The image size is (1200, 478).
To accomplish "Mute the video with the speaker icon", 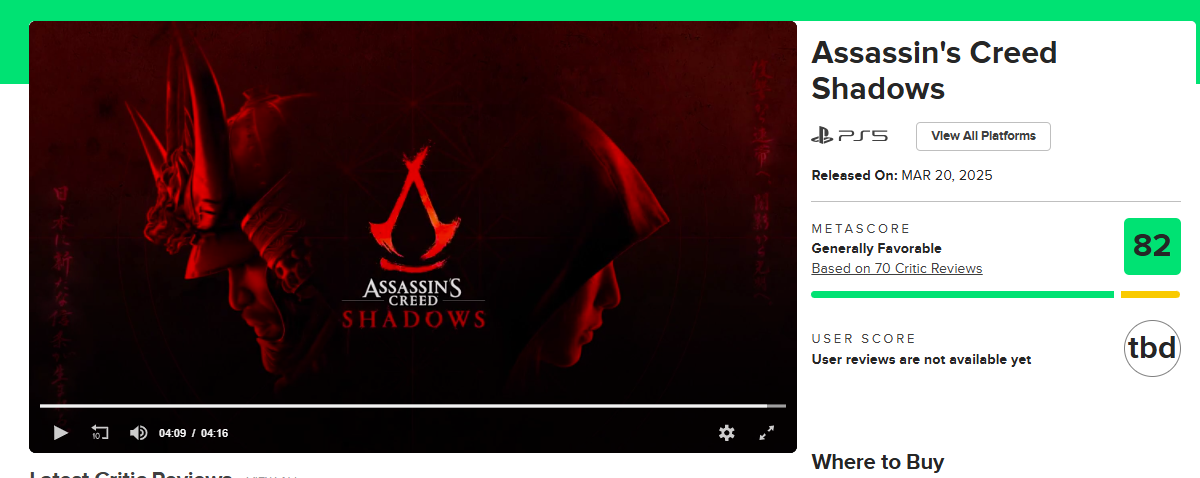I will [139, 432].
